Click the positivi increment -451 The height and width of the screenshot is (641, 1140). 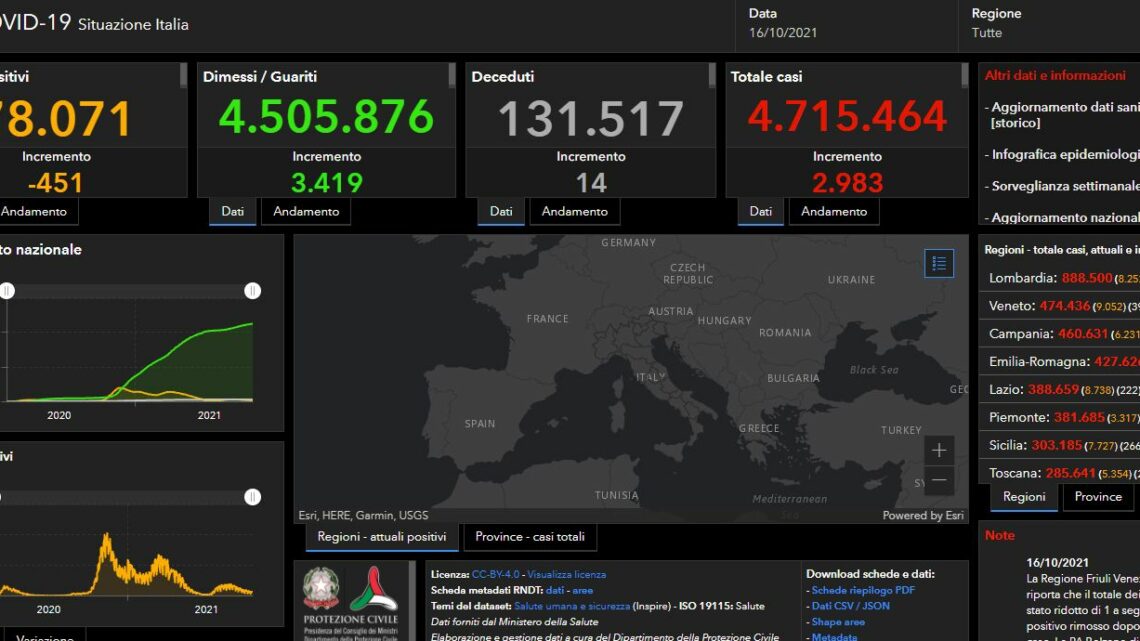55,183
